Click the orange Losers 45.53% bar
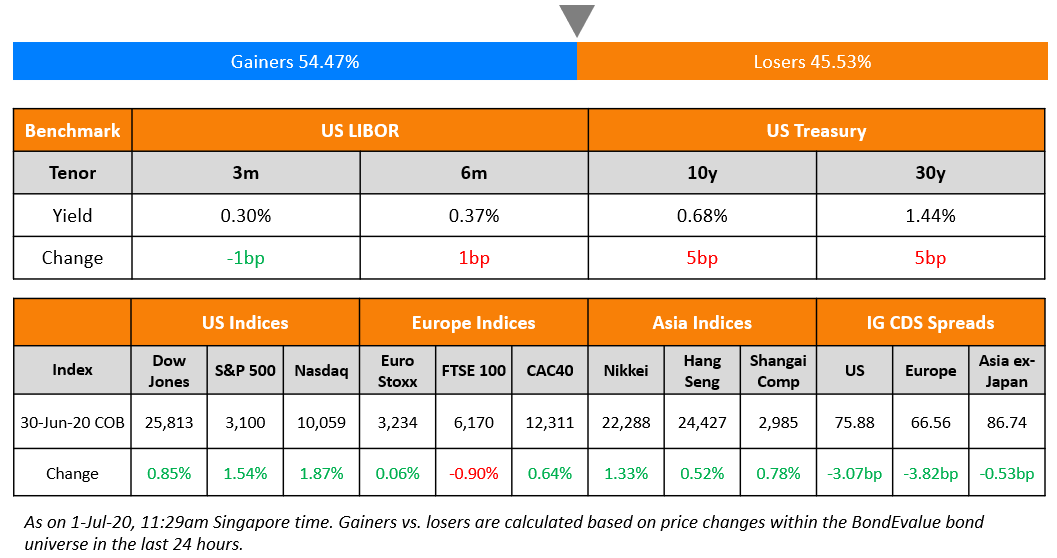The image size is (1057, 558). click(x=812, y=61)
